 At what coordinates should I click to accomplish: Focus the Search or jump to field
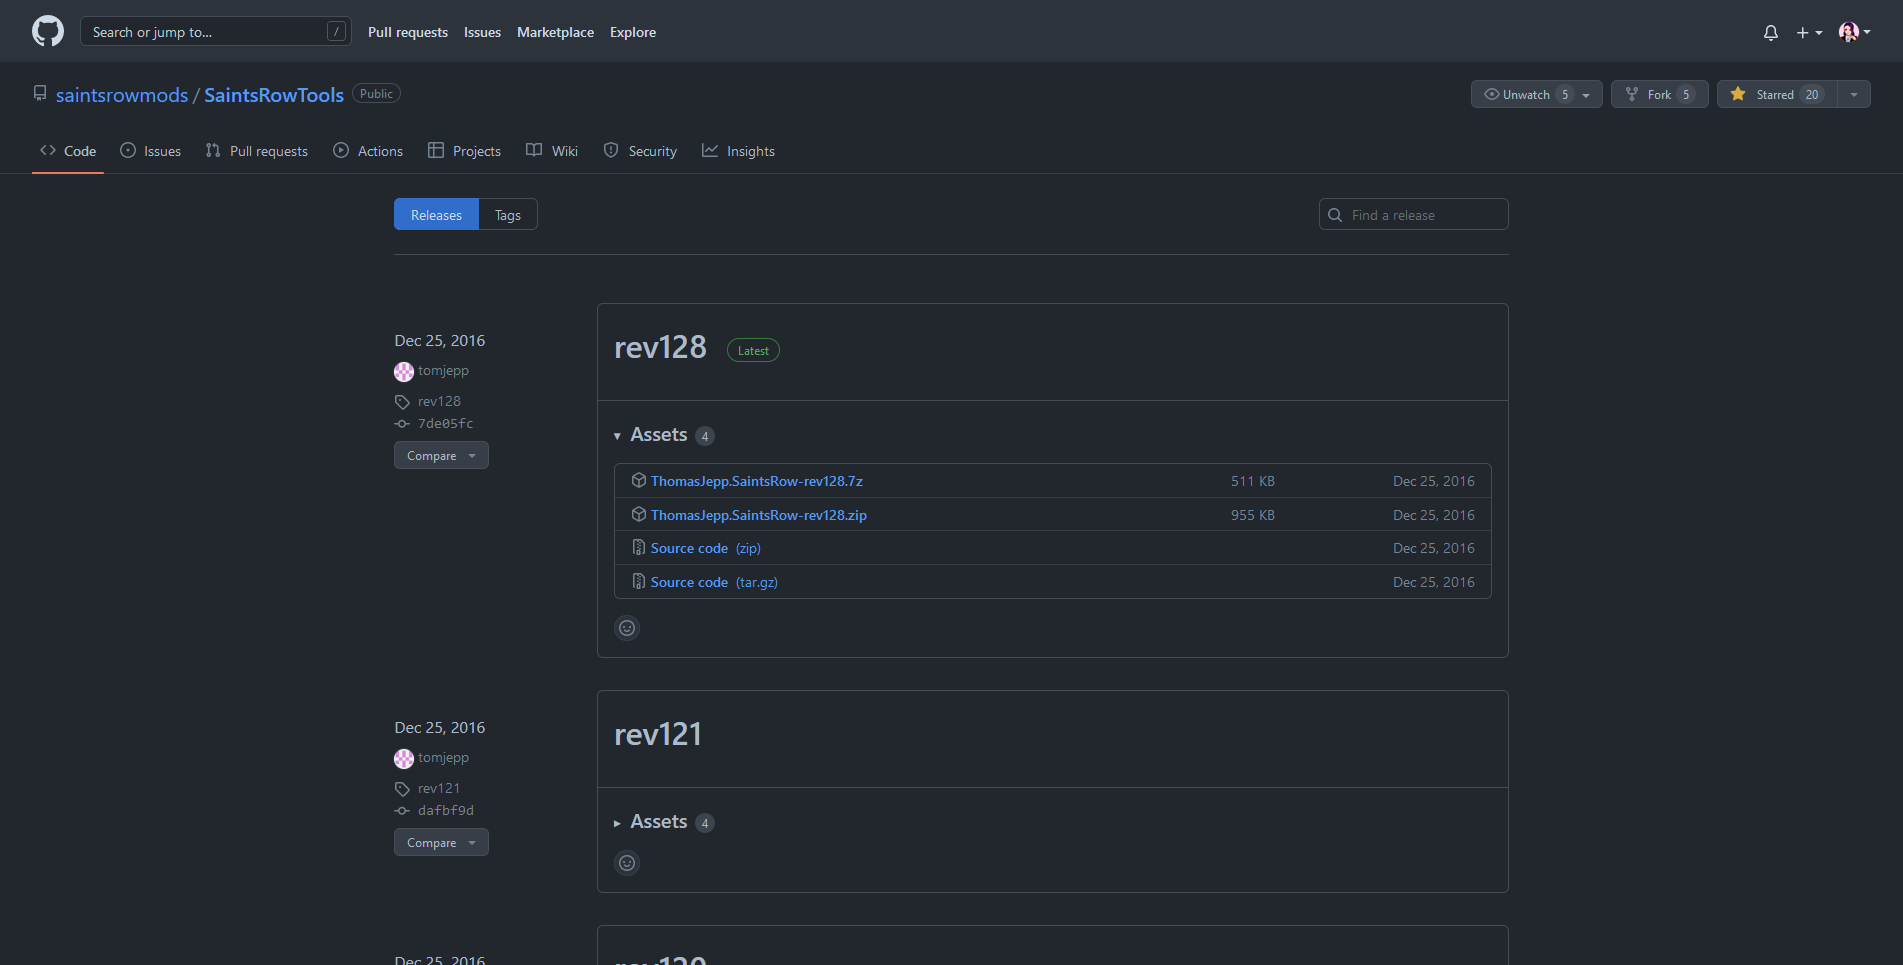click(x=216, y=31)
